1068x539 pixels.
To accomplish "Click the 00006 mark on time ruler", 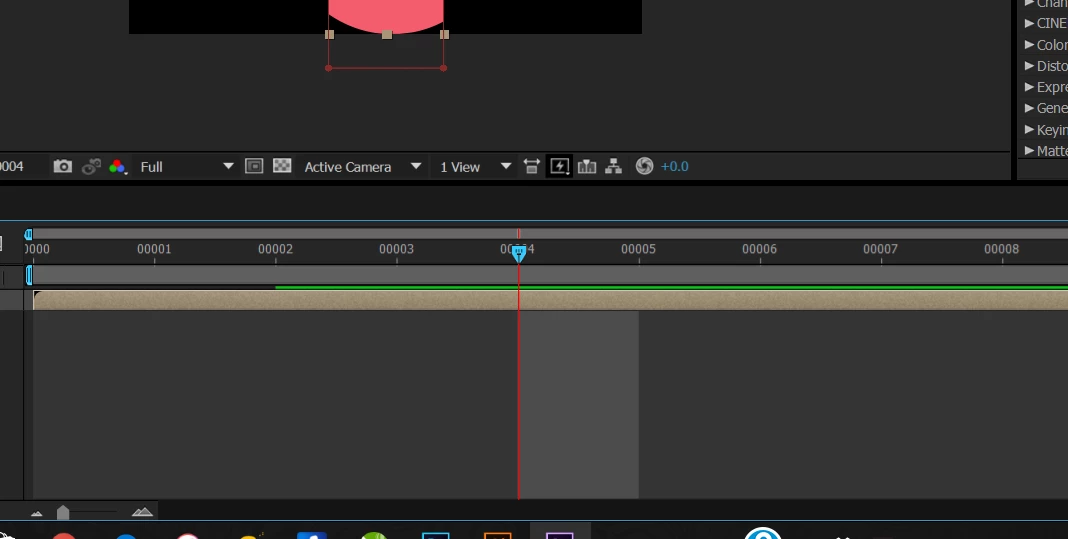I will tap(759, 249).
